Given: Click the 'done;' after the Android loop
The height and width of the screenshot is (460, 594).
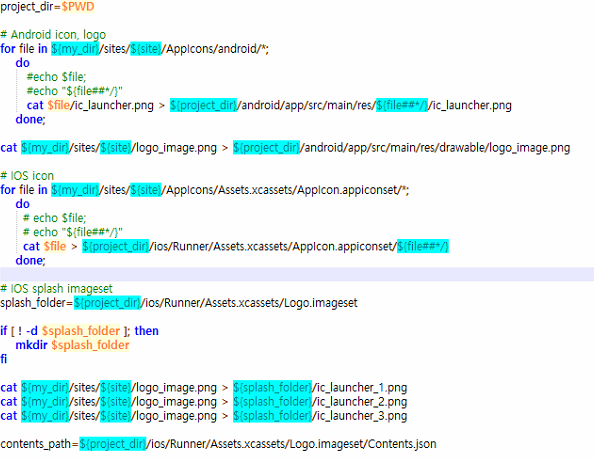Looking at the screenshot, I should coord(30,119).
